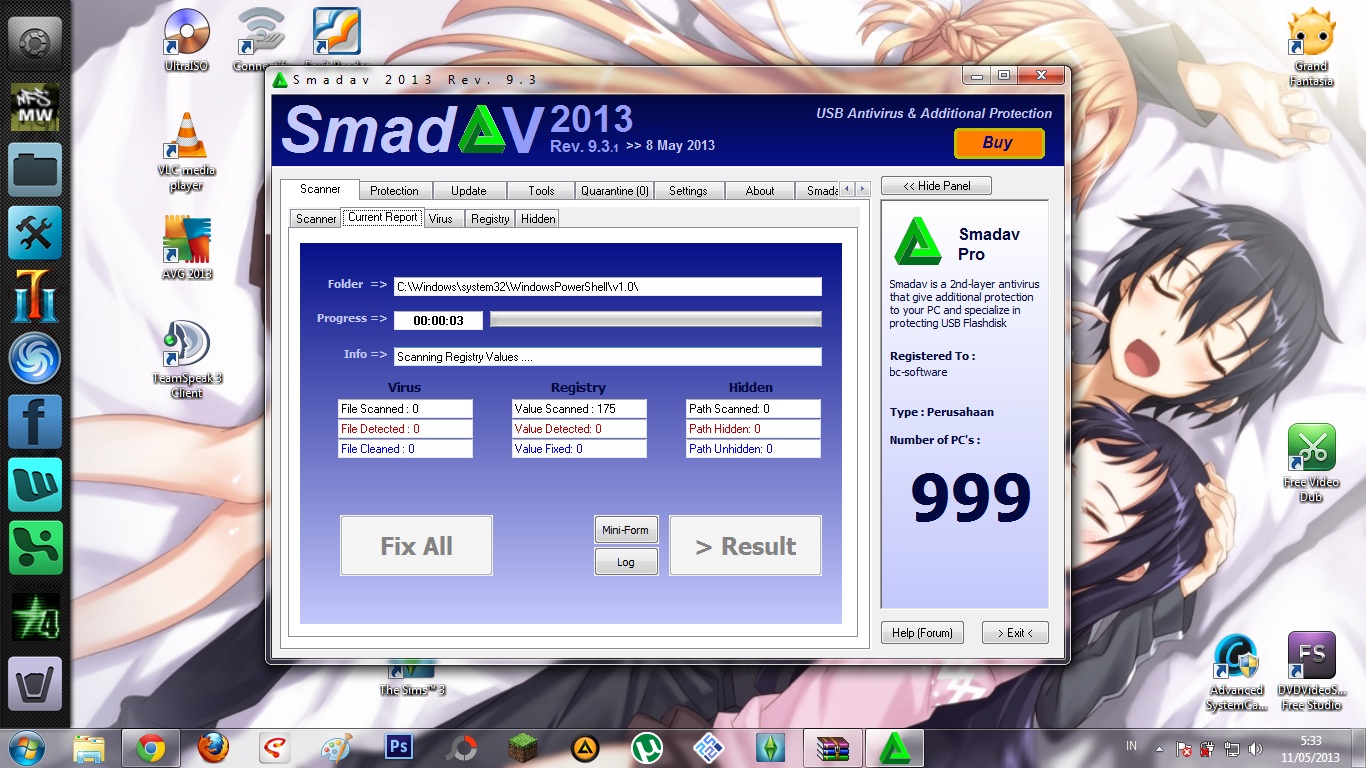The height and width of the screenshot is (768, 1366).
Task: Open VLC media player desktop shortcut
Action: click(186, 152)
